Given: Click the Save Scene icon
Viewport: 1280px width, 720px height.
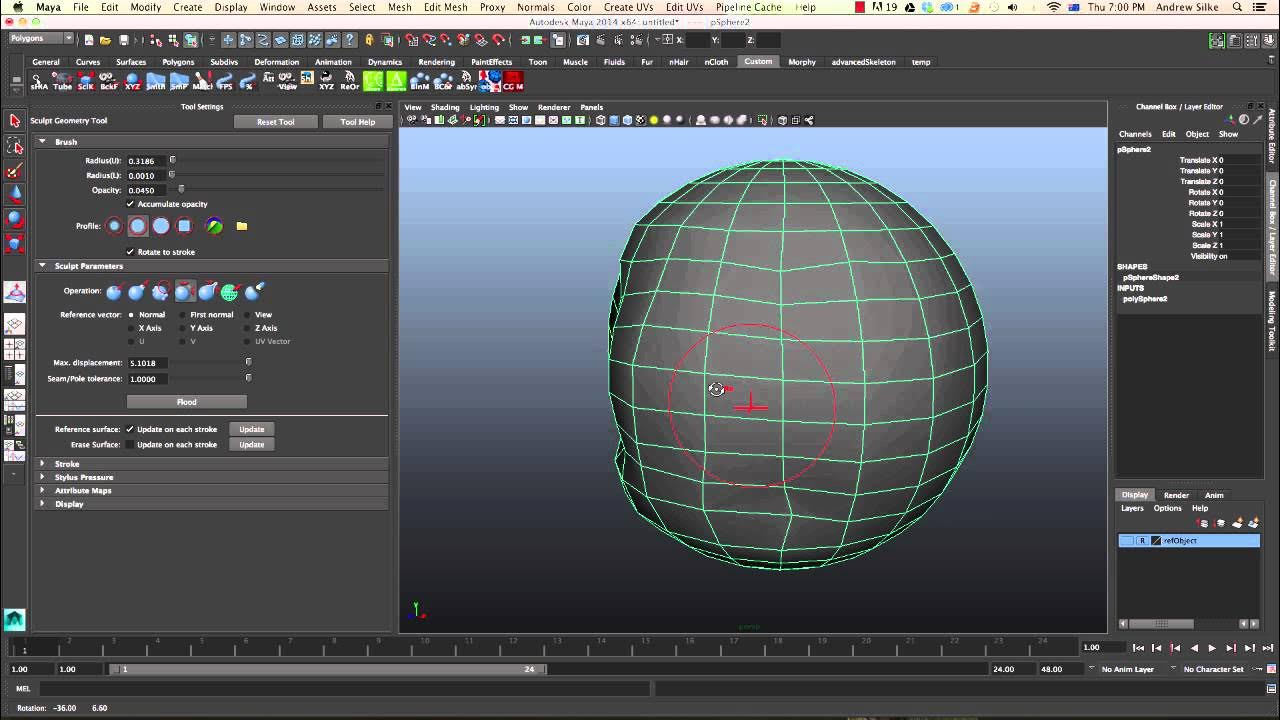Looking at the screenshot, I should click(x=123, y=40).
